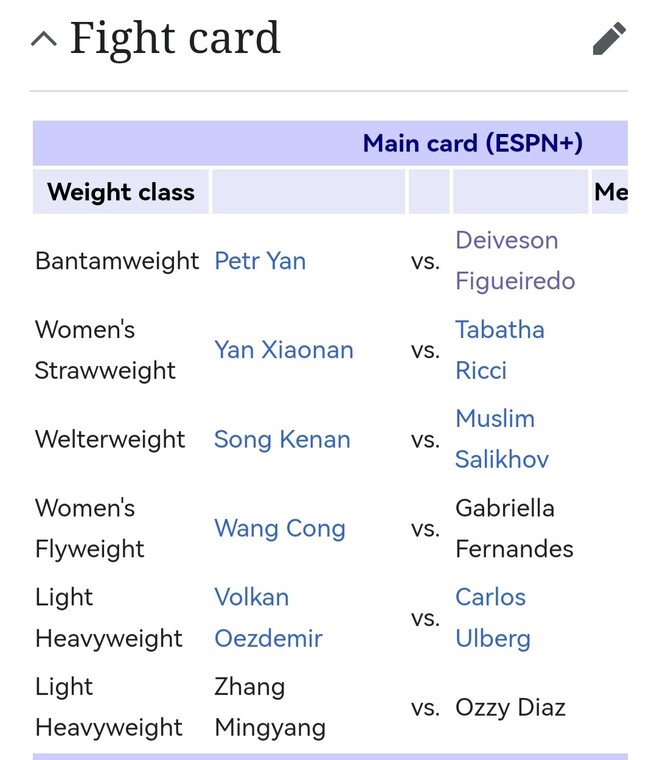
Task: Open Tabatha Ricci's page
Action: tap(499, 350)
